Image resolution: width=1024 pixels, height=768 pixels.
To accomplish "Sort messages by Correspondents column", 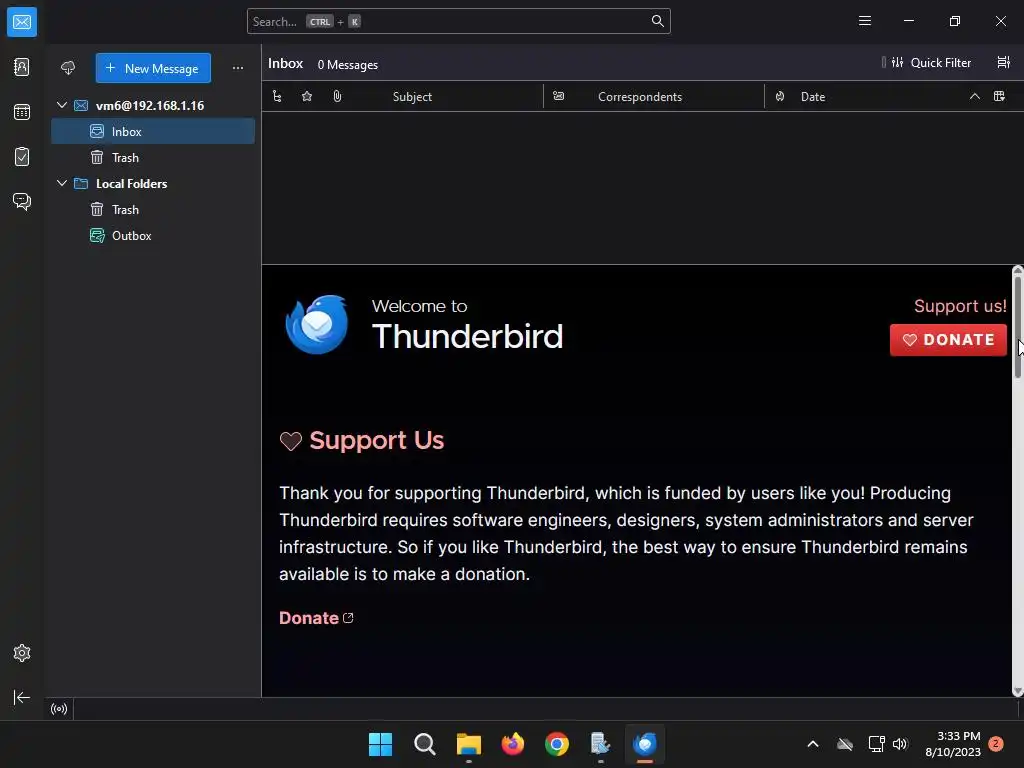I will 640,97.
